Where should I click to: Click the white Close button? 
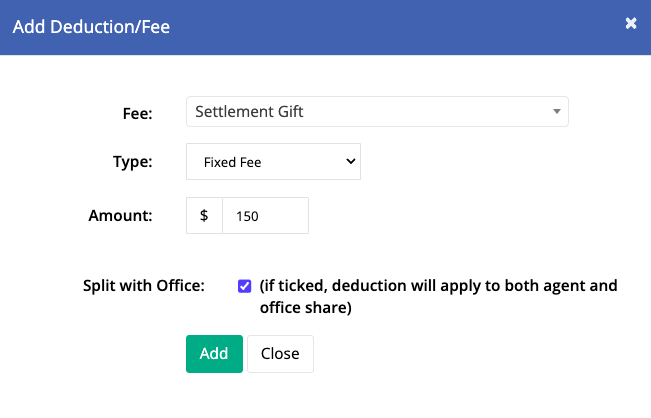pyautogui.click(x=280, y=354)
